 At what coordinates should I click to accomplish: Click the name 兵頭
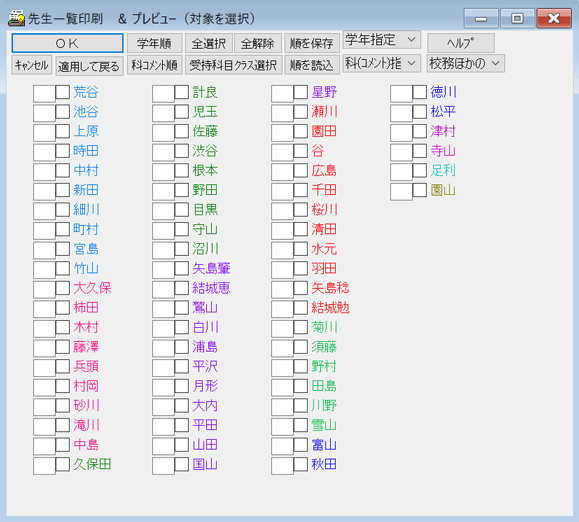86,366
